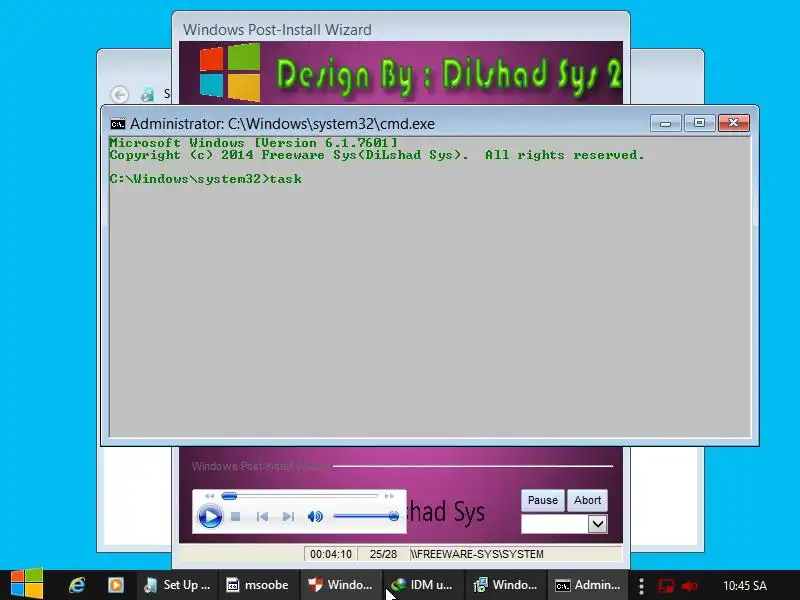Click the Abort button in wizard

(x=587, y=501)
